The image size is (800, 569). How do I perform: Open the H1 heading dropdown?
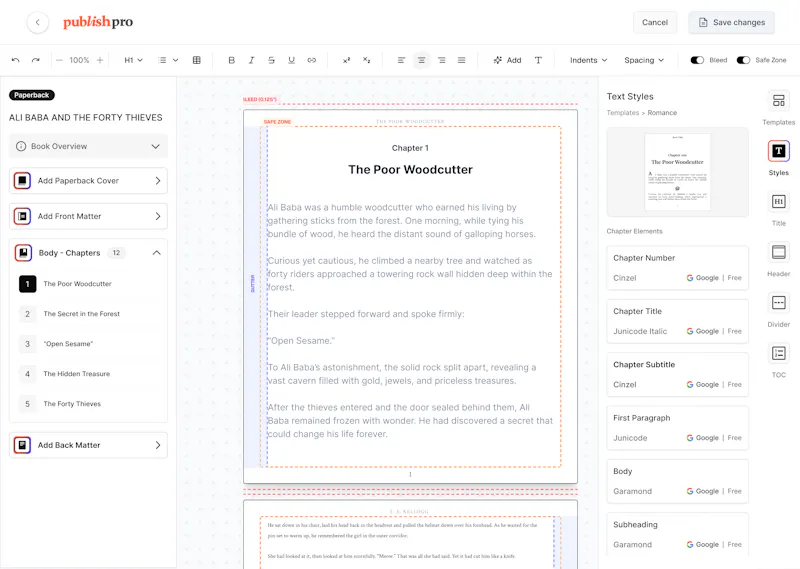[133, 60]
